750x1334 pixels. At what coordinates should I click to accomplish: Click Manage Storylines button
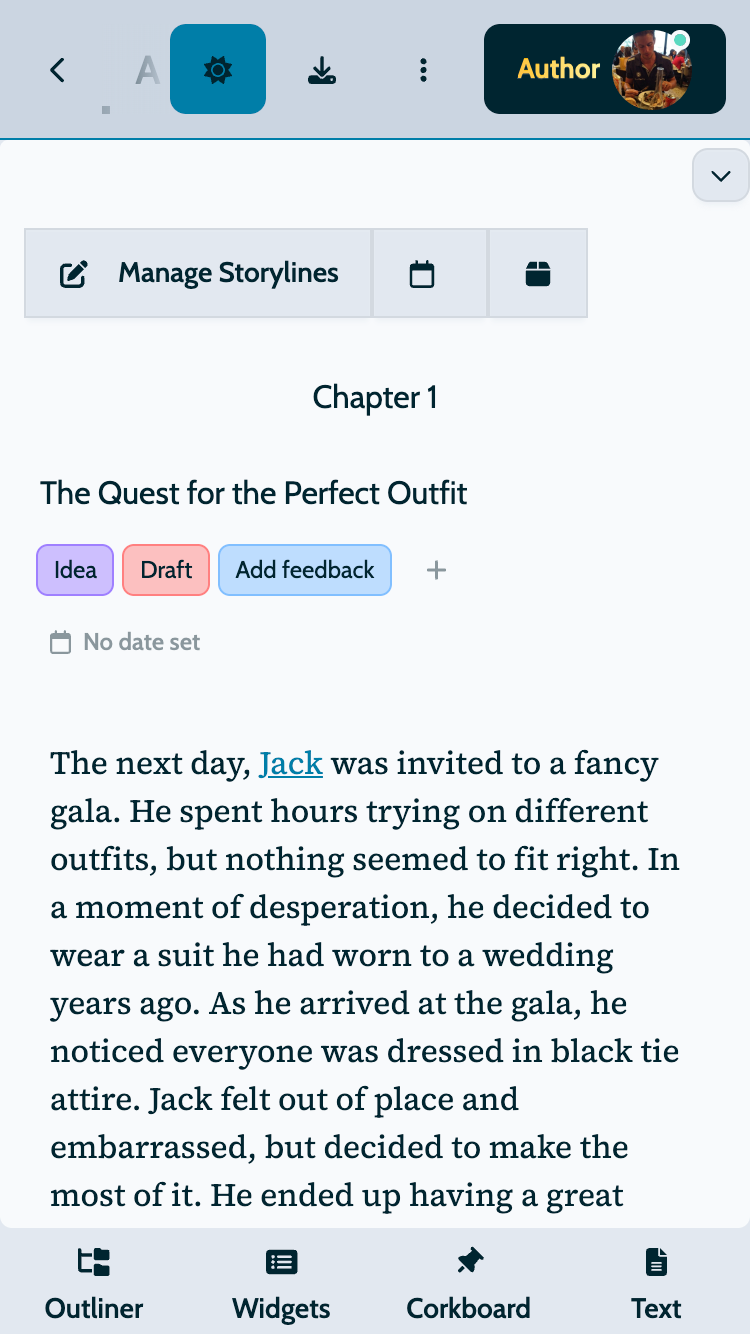[199, 273]
